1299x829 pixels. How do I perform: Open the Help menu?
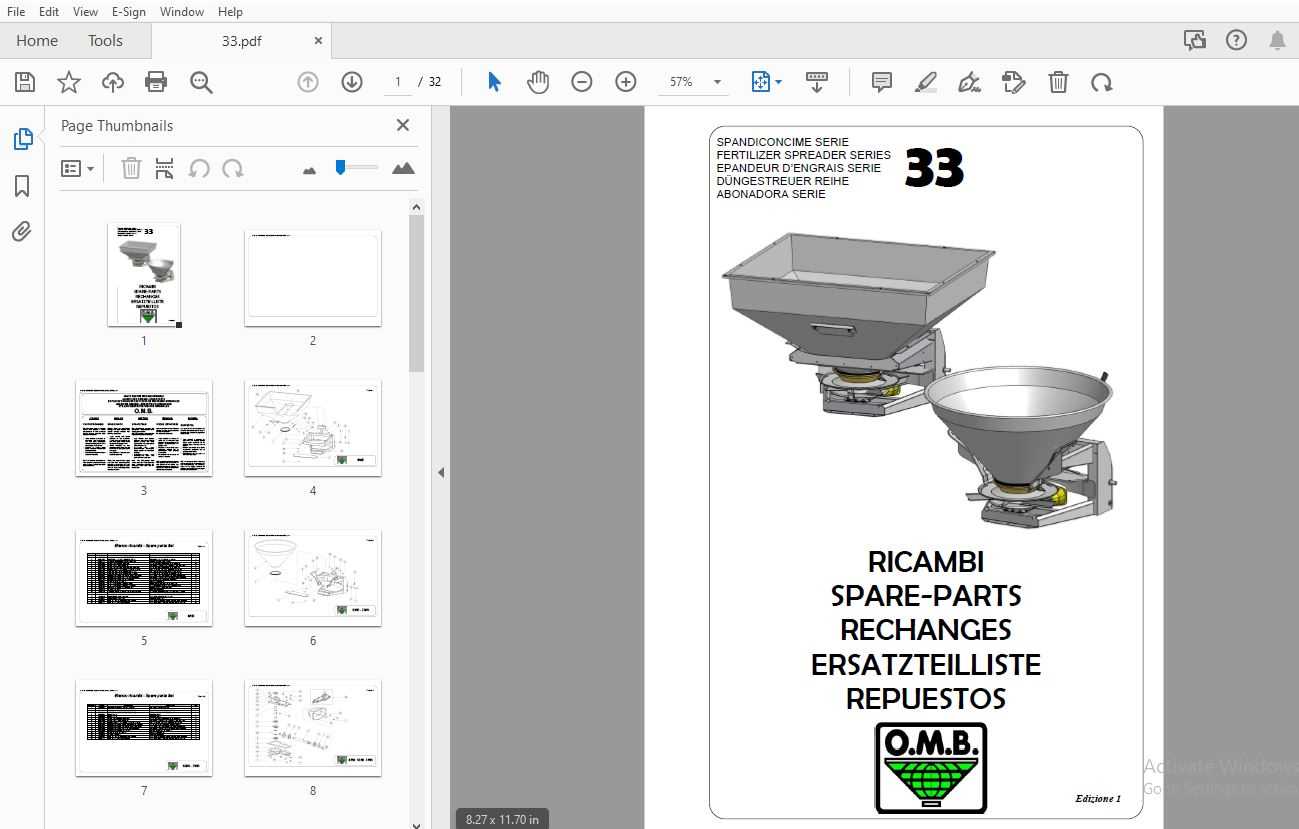click(230, 11)
